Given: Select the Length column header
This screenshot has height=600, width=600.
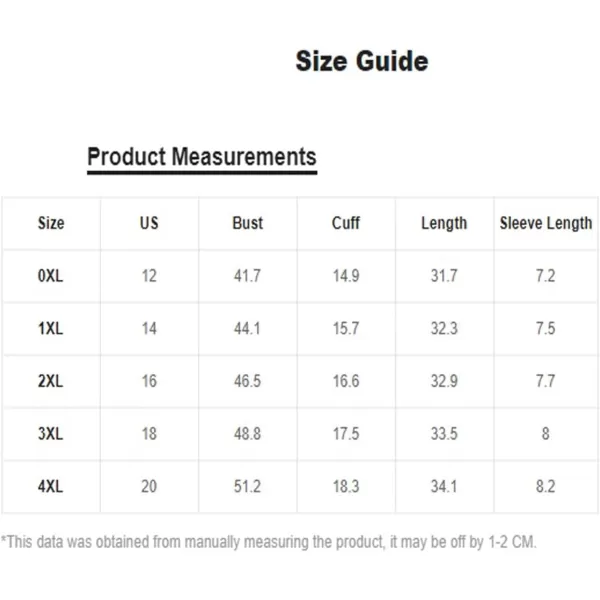Looking at the screenshot, I should (444, 223).
